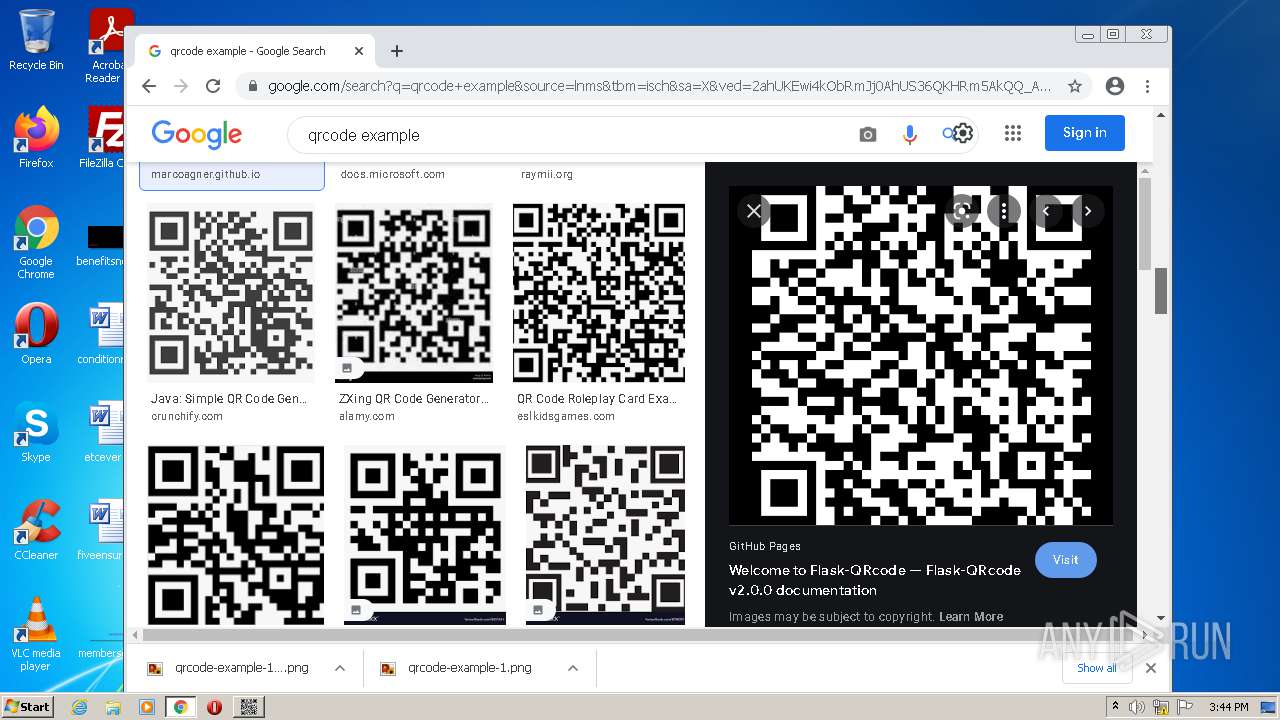The height and width of the screenshot is (720, 1280).
Task: Open alamy.com source link
Action: (367, 416)
